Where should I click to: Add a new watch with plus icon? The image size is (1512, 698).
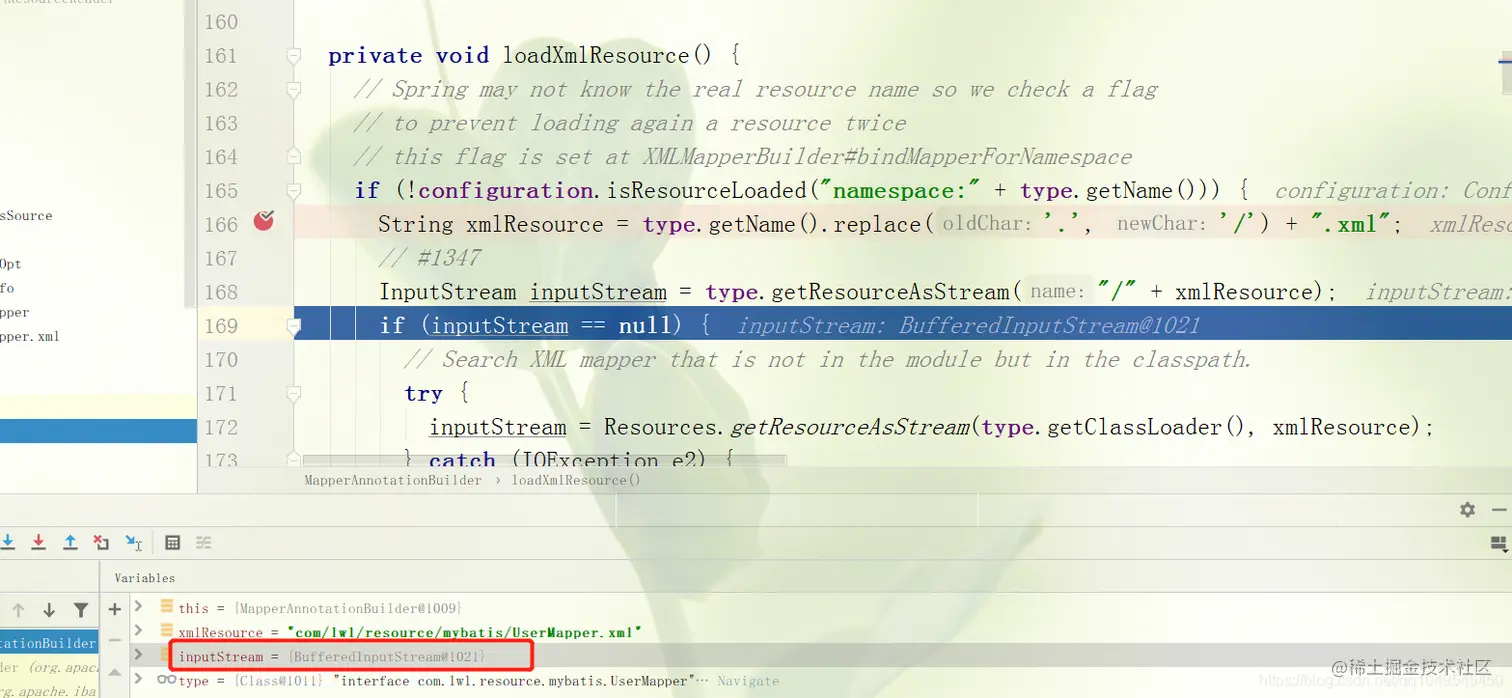(x=114, y=608)
